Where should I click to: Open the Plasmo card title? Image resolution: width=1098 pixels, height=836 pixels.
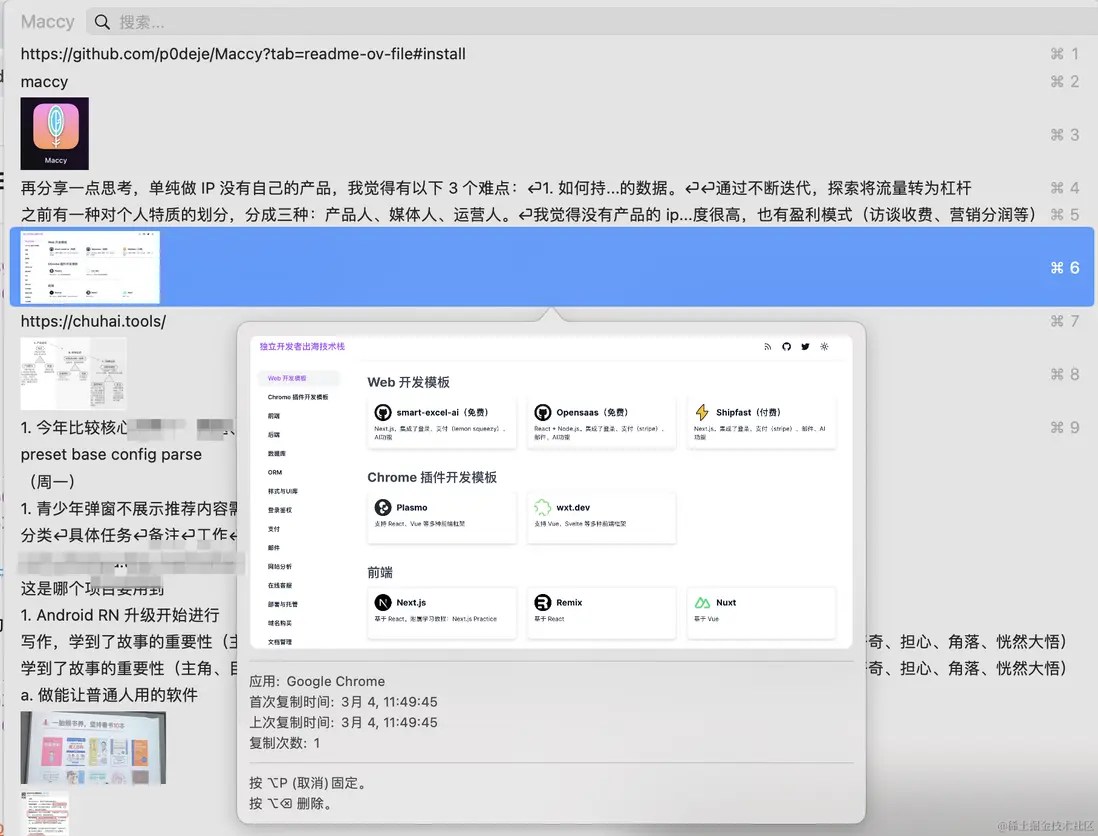412,508
